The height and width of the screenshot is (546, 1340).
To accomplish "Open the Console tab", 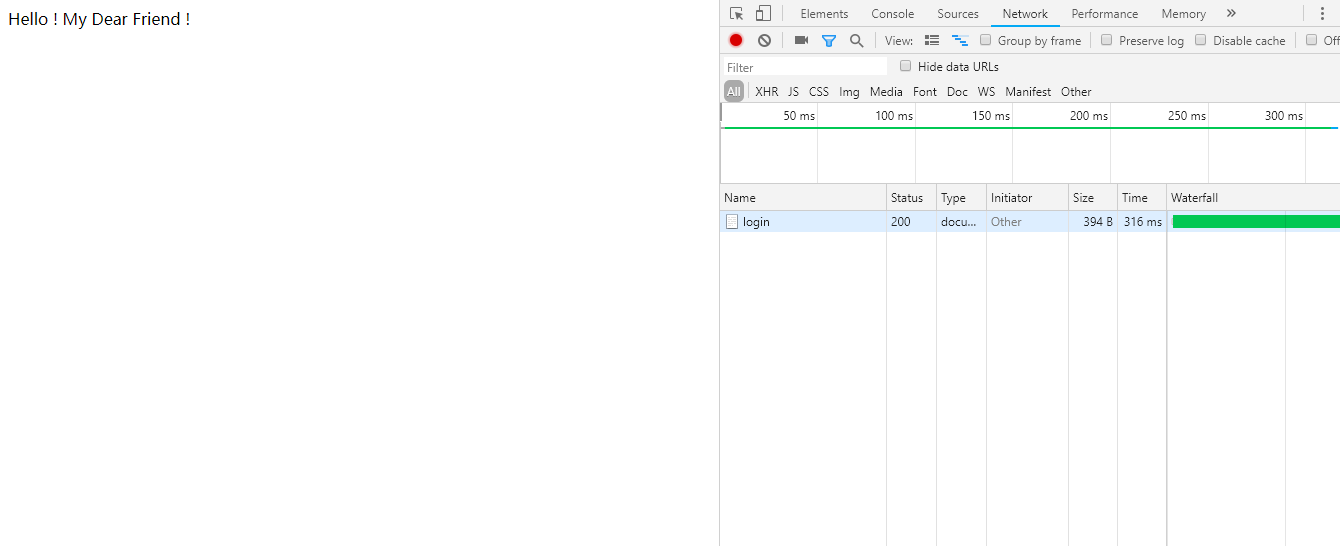I will point(892,14).
